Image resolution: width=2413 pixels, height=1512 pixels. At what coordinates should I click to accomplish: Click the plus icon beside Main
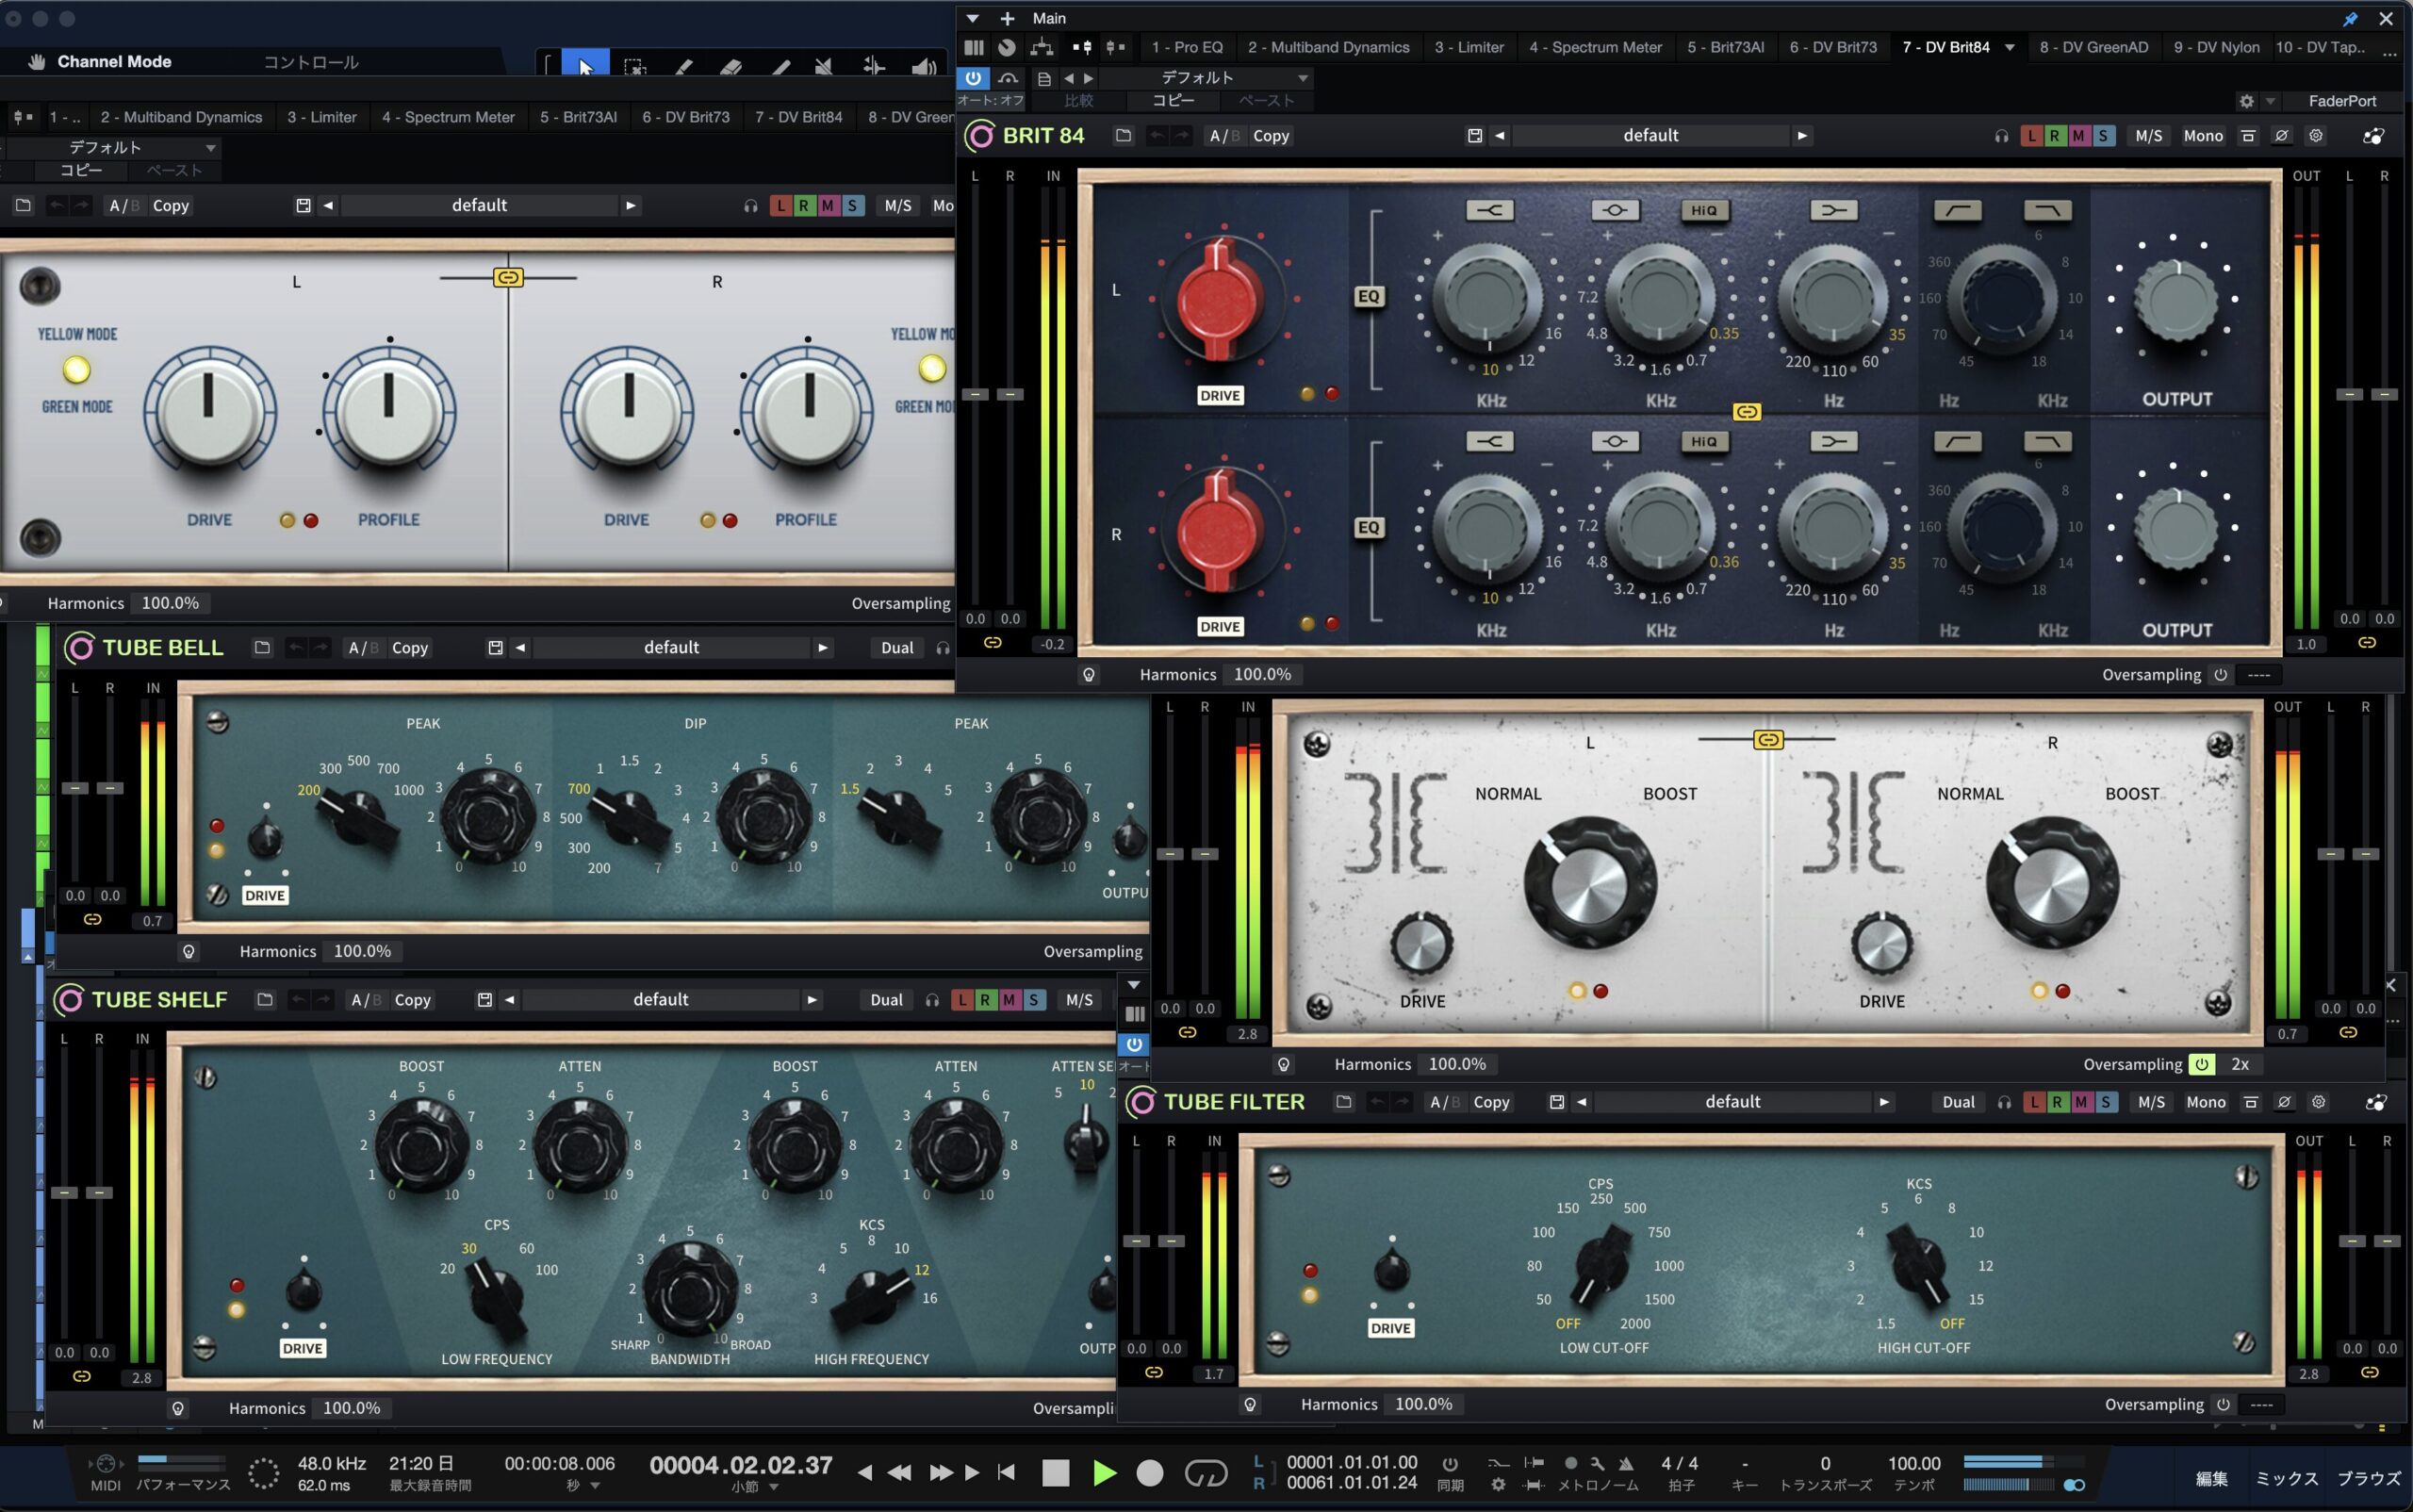click(1007, 18)
